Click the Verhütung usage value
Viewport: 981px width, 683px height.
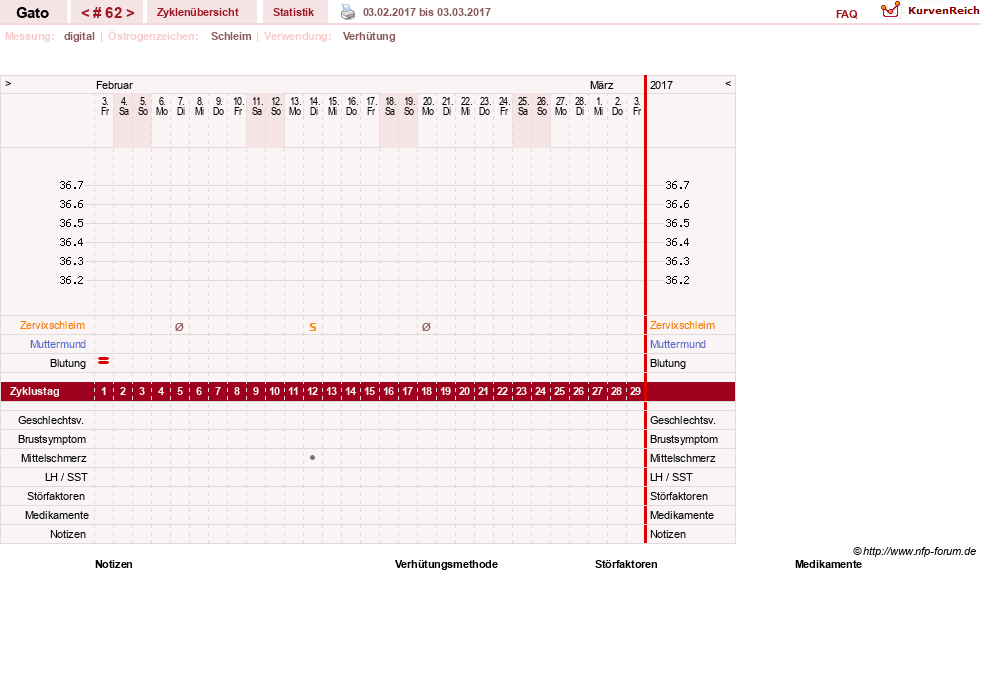[369, 36]
